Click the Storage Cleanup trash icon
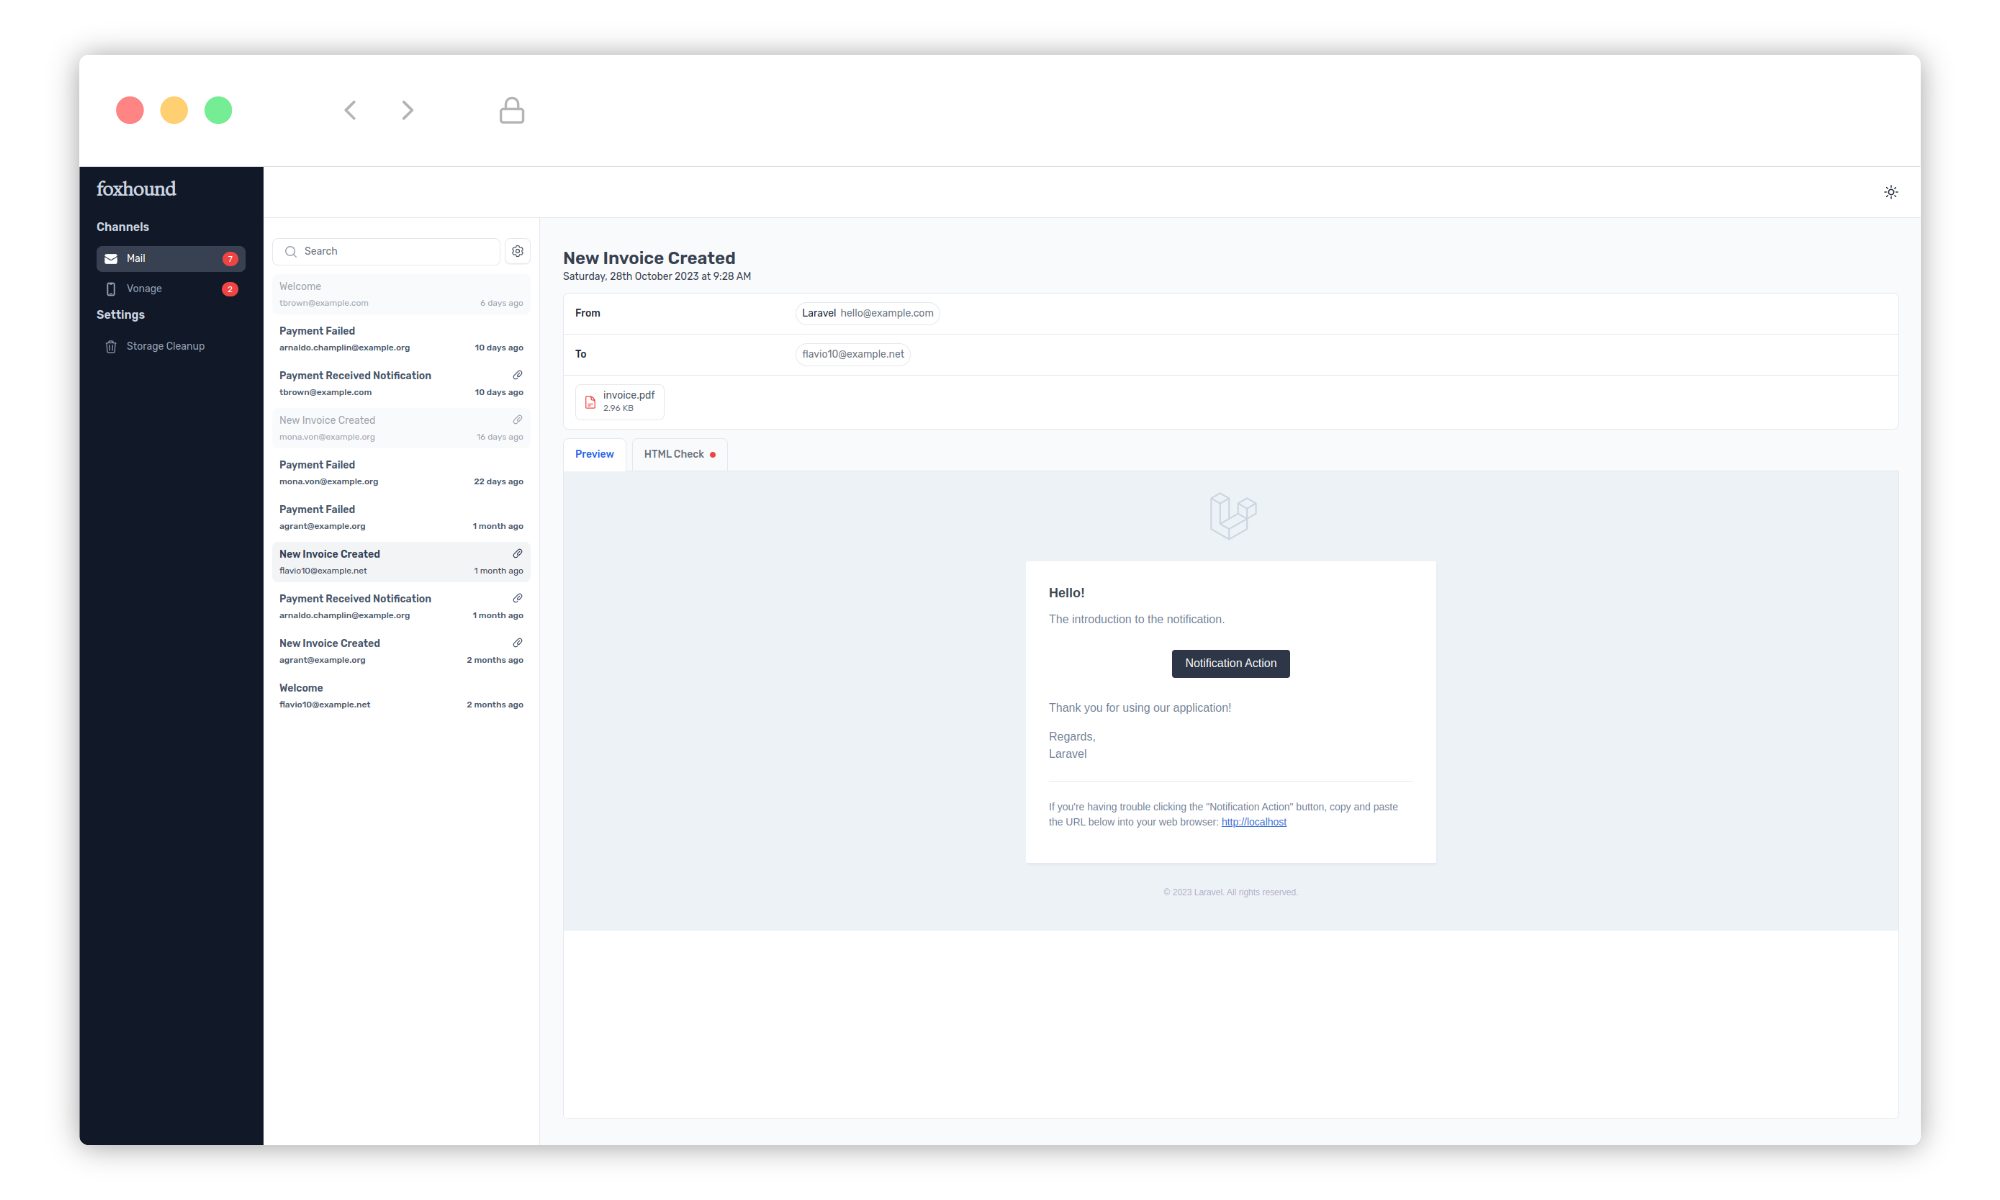 click(111, 347)
